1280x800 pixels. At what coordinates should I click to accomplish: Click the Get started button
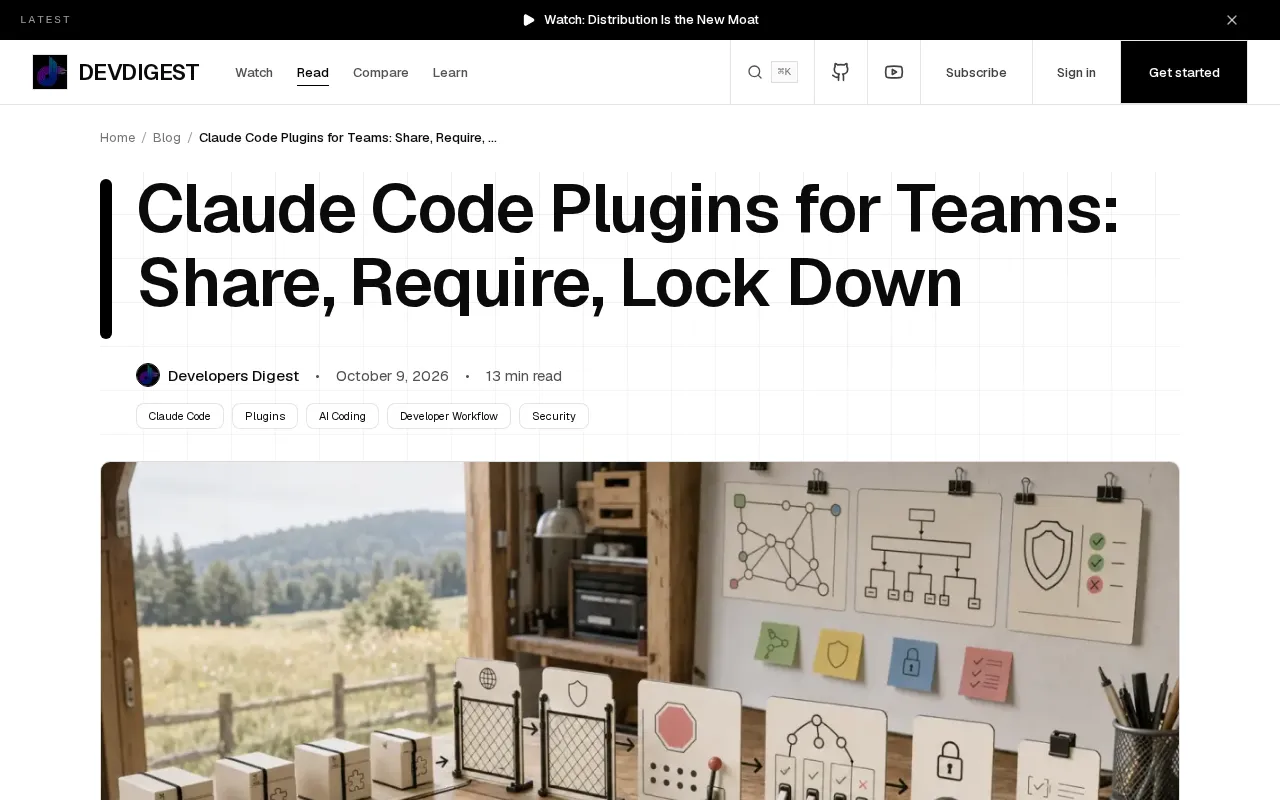click(1184, 72)
